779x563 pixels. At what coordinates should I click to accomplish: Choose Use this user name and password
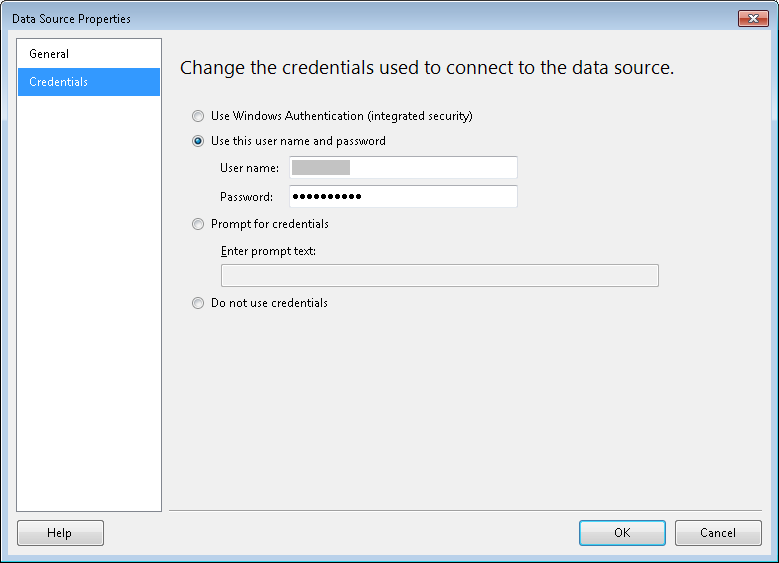tap(198, 141)
